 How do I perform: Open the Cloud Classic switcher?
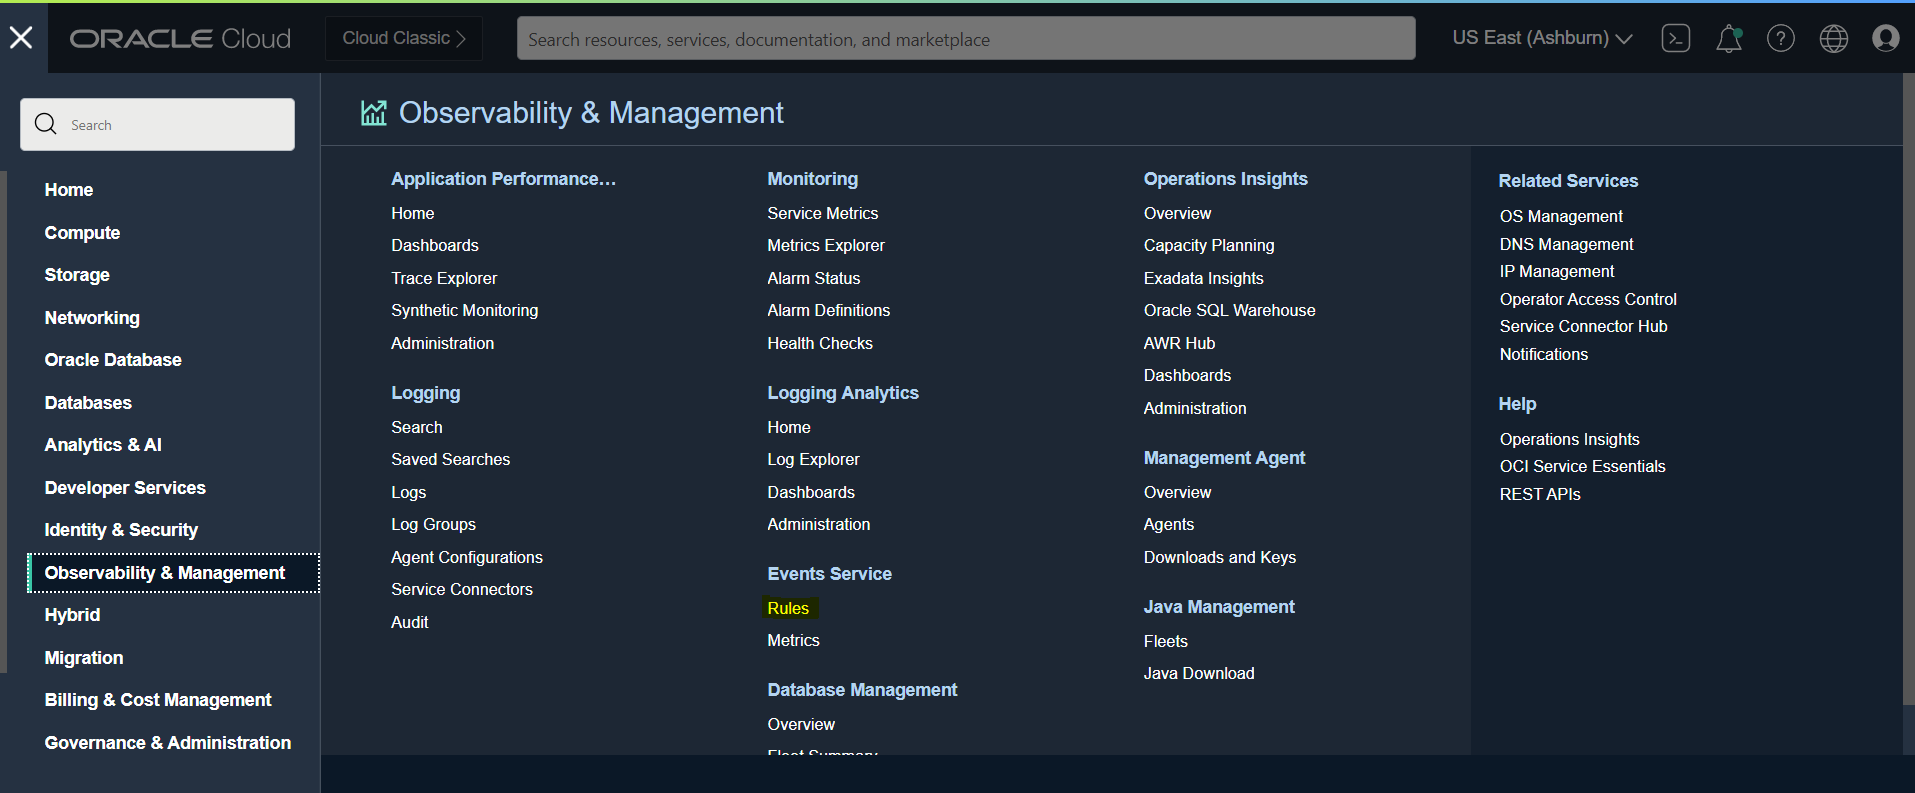tap(403, 38)
